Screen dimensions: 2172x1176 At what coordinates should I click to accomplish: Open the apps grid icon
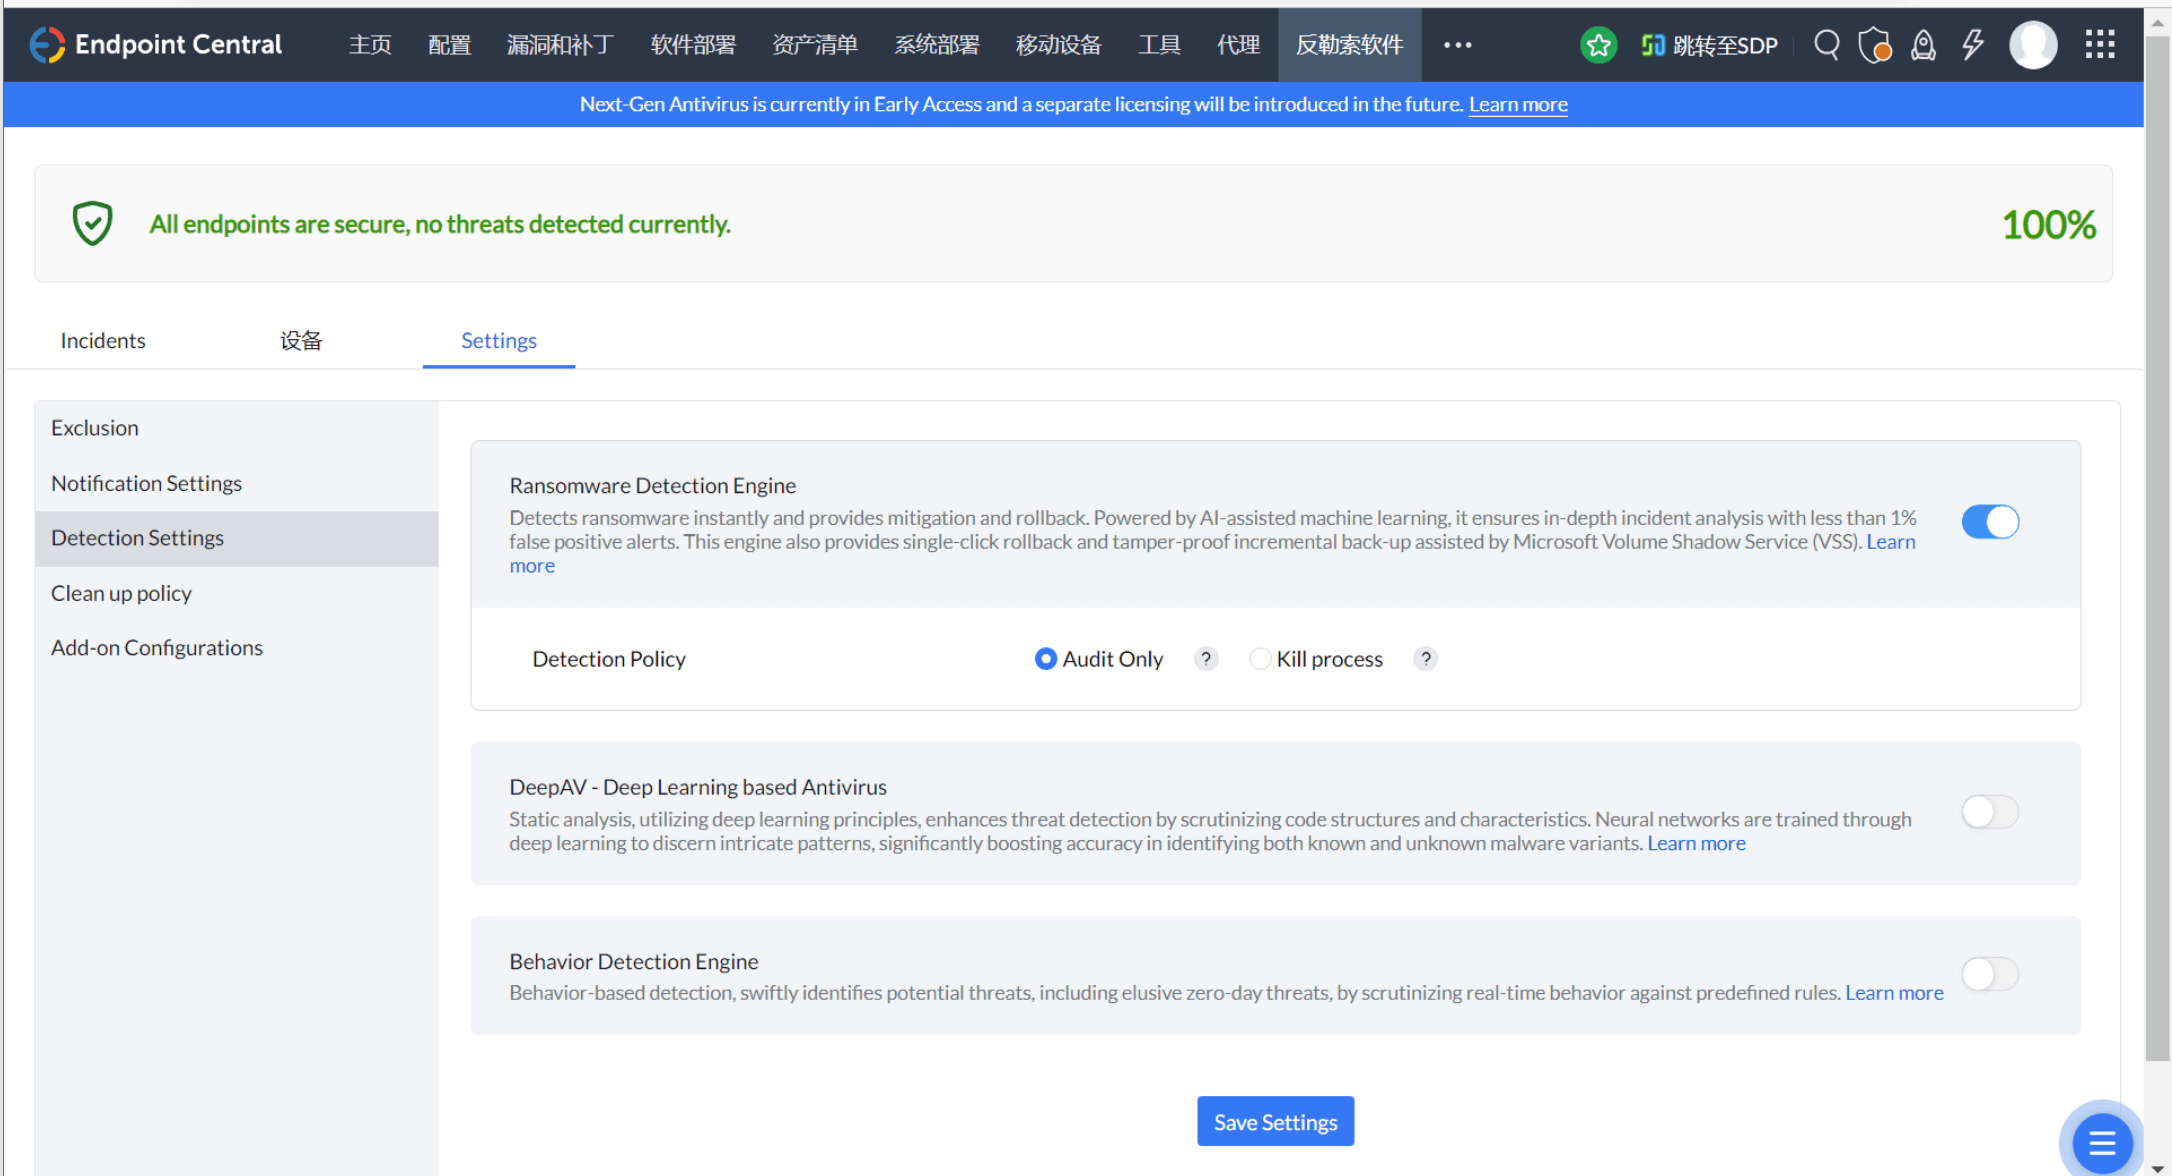(x=2099, y=45)
